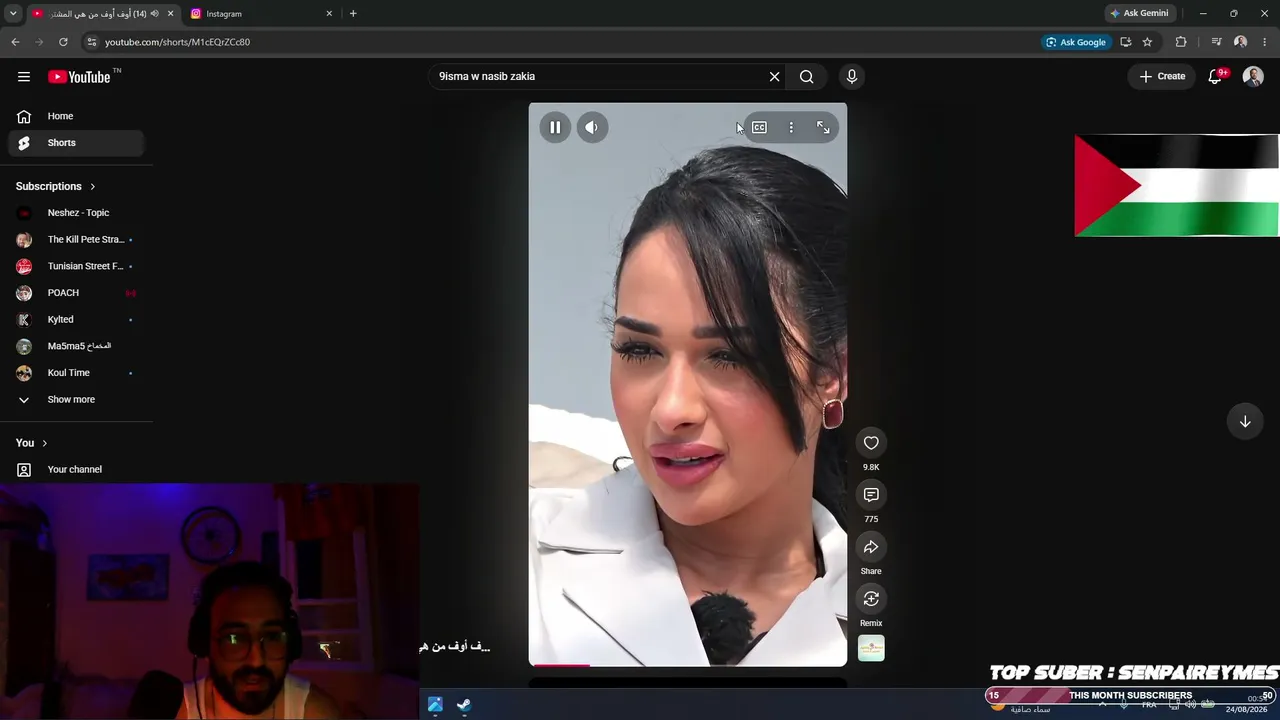
Task: Pause the playing Short
Action: (555, 127)
